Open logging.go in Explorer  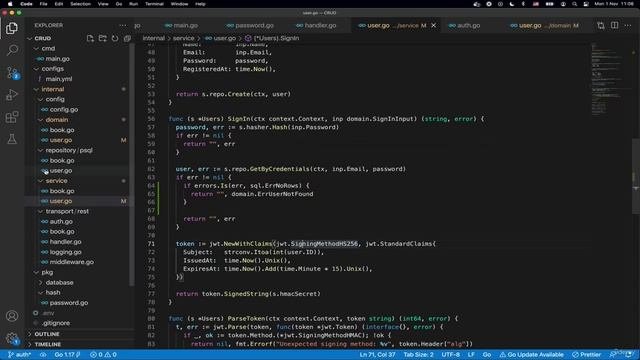[65, 252]
